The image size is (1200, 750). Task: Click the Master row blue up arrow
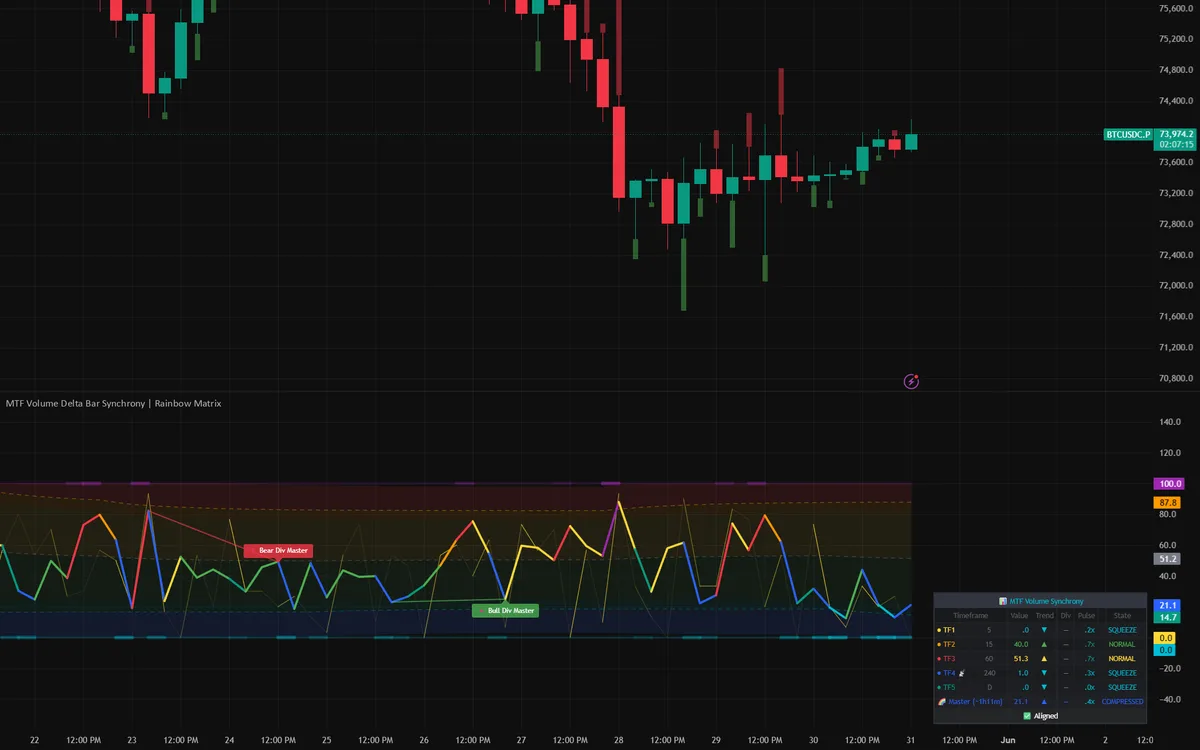click(x=1044, y=701)
